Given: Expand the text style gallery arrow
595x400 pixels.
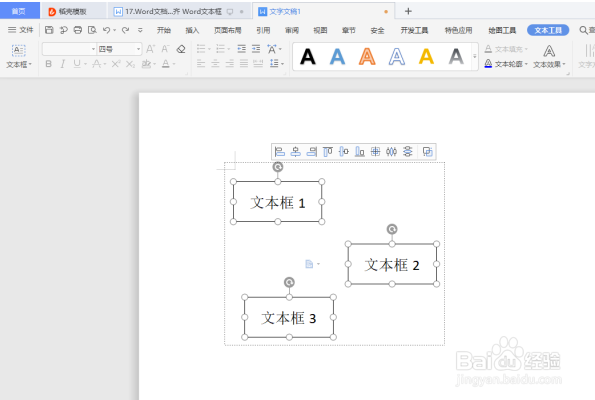Looking at the screenshot, I should (x=475, y=57).
